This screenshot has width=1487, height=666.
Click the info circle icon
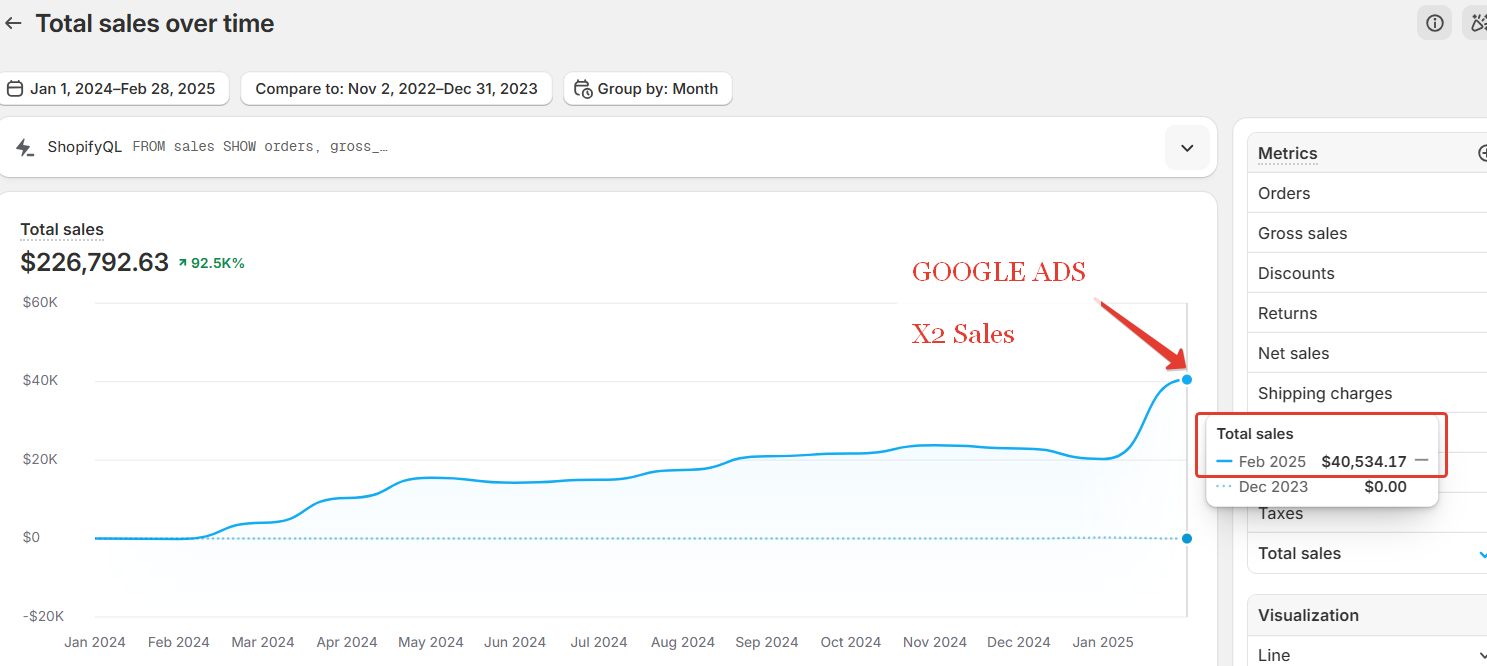tap(1434, 23)
